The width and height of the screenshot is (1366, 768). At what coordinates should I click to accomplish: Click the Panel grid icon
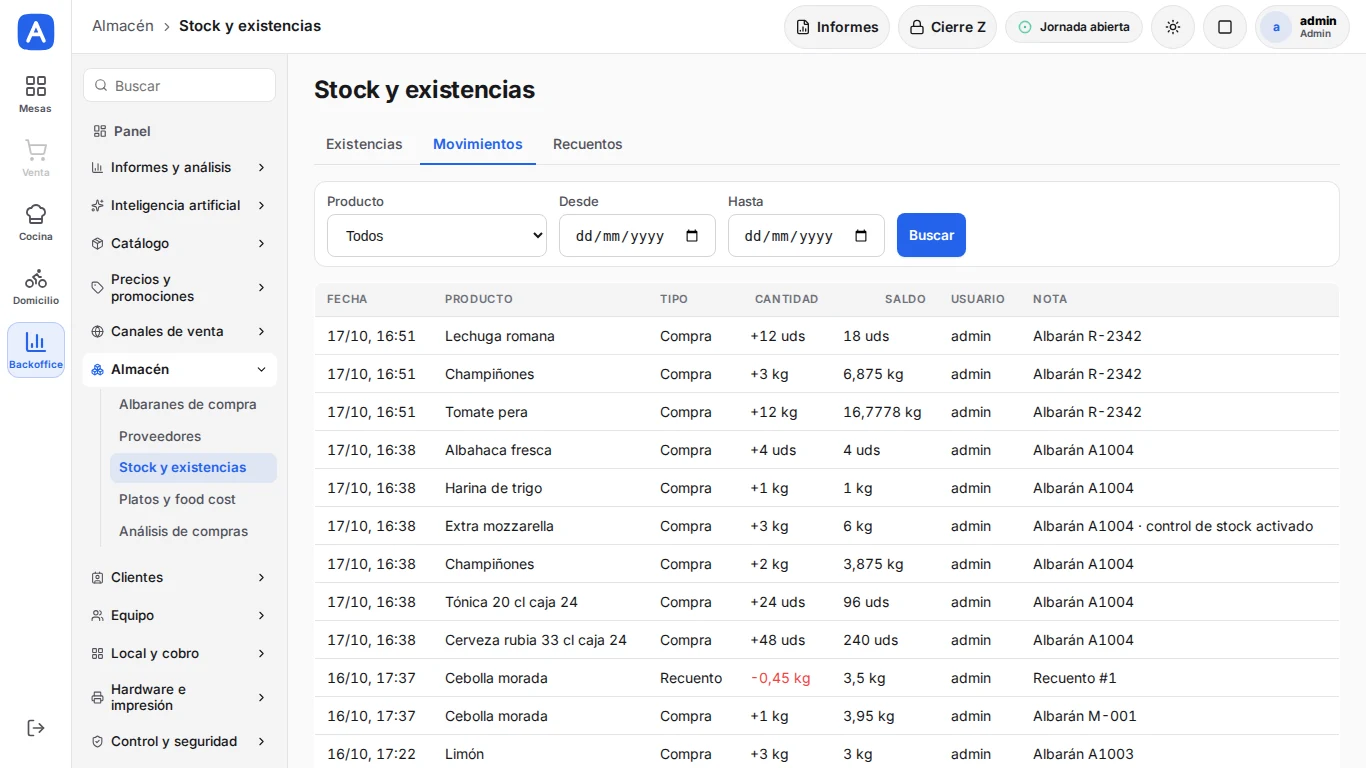point(99,131)
